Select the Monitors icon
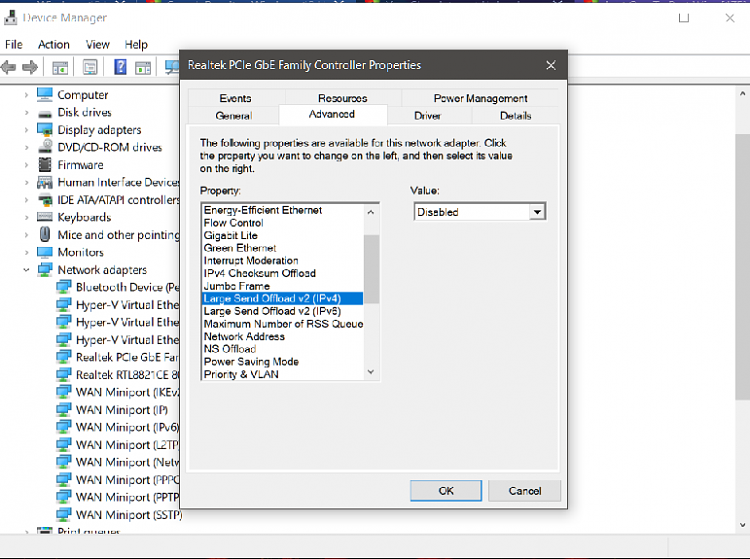 (x=44, y=252)
